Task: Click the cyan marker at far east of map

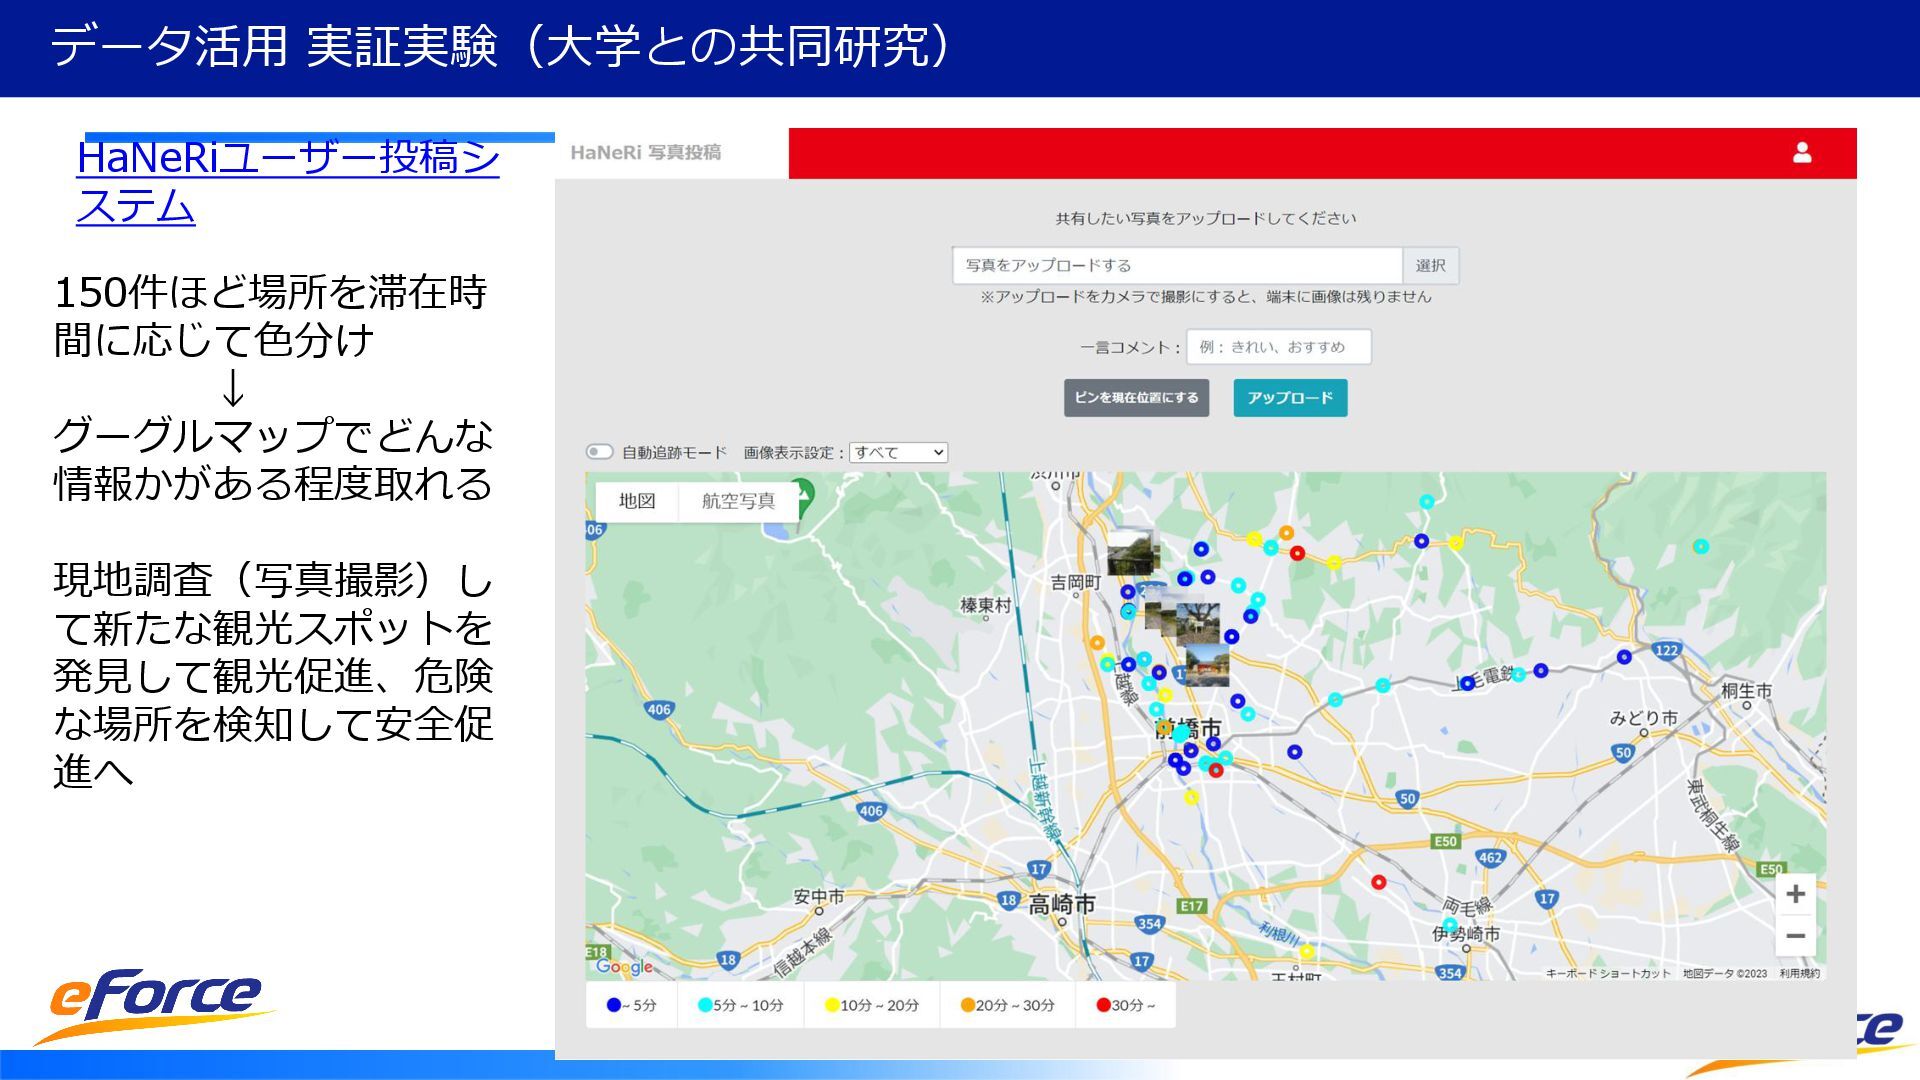Action: [x=1700, y=546]
